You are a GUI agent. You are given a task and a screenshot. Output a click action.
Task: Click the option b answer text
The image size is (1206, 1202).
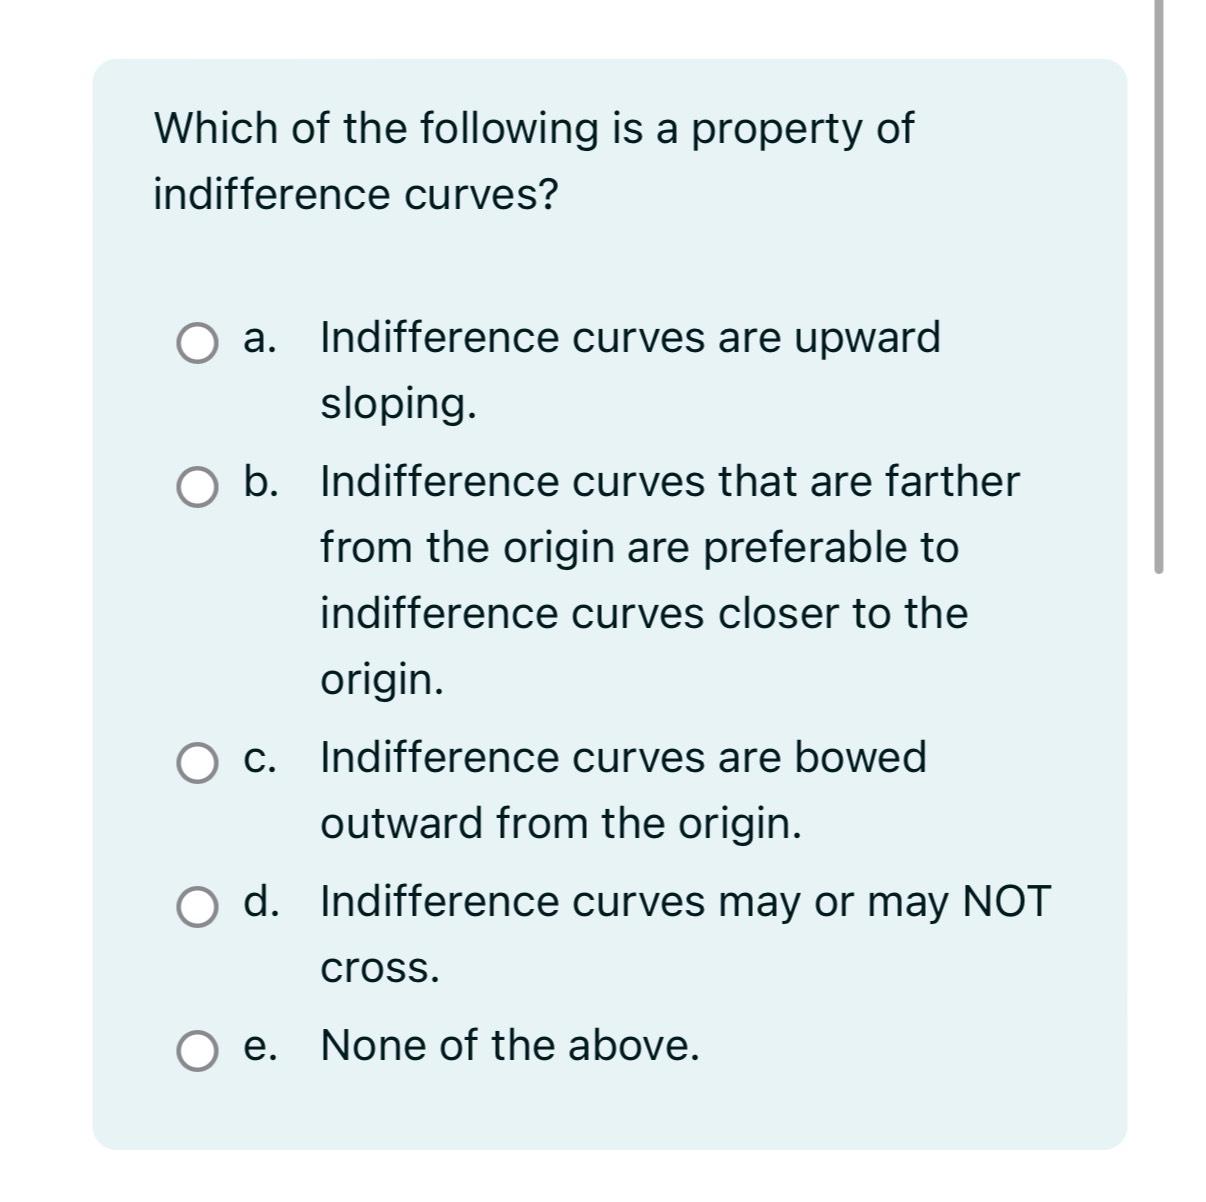(x=669, y=482)
